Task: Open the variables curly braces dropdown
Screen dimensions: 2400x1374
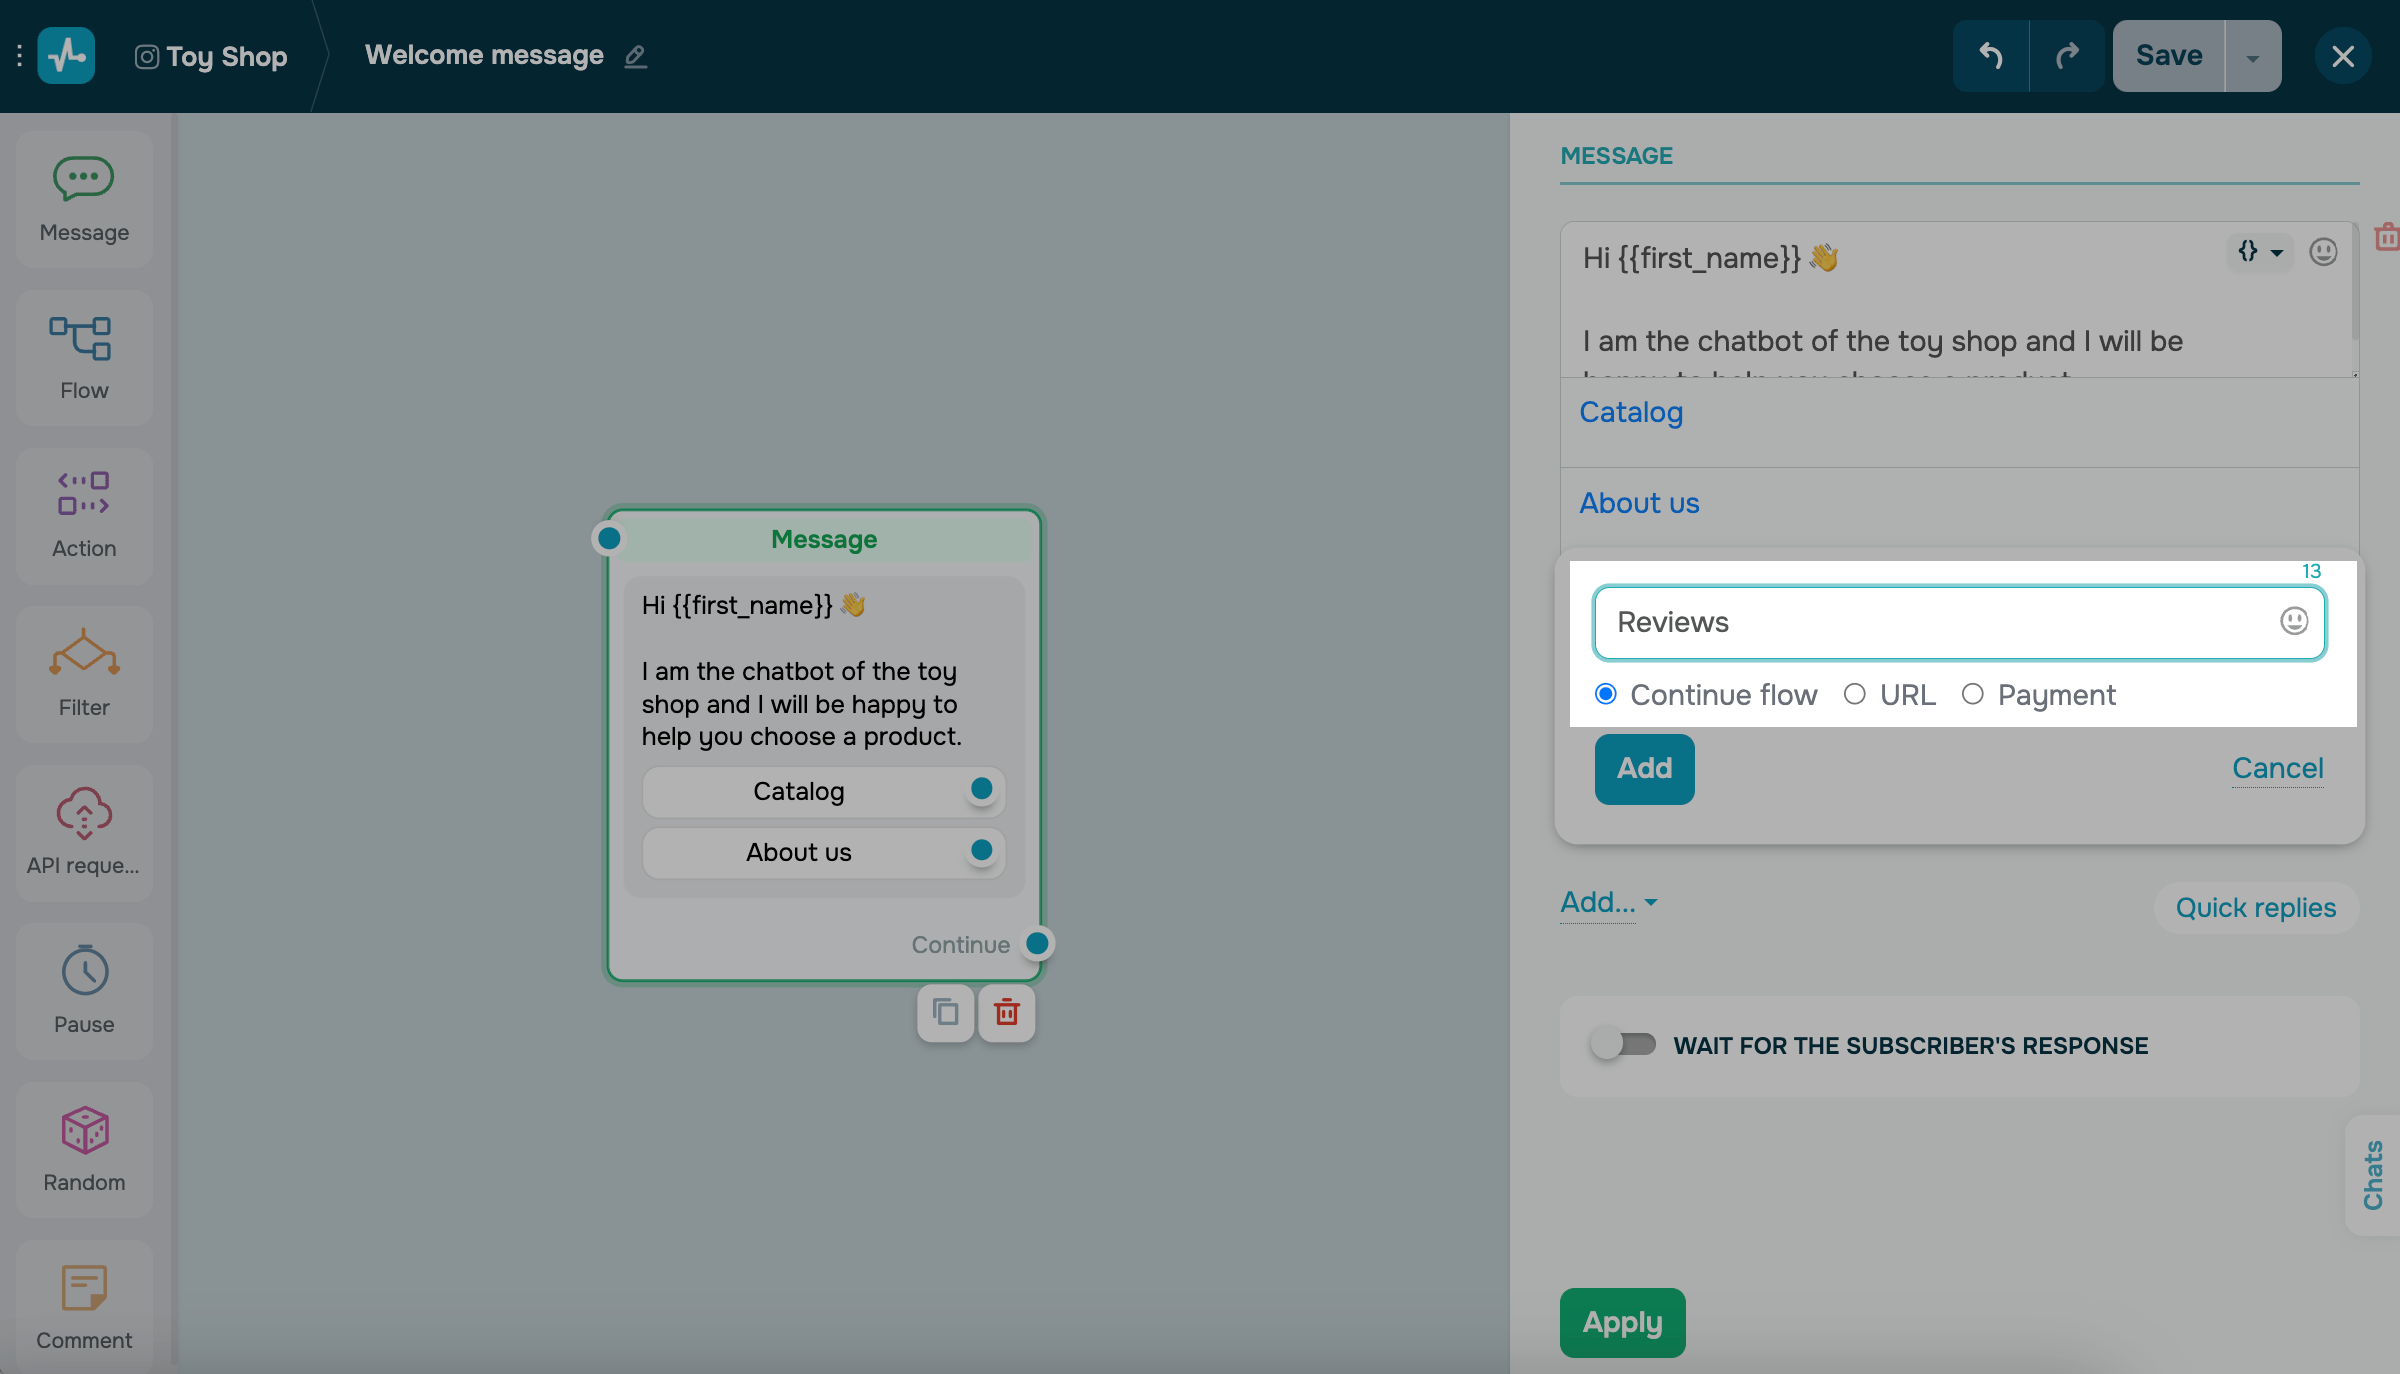Action: [2258, 252]
